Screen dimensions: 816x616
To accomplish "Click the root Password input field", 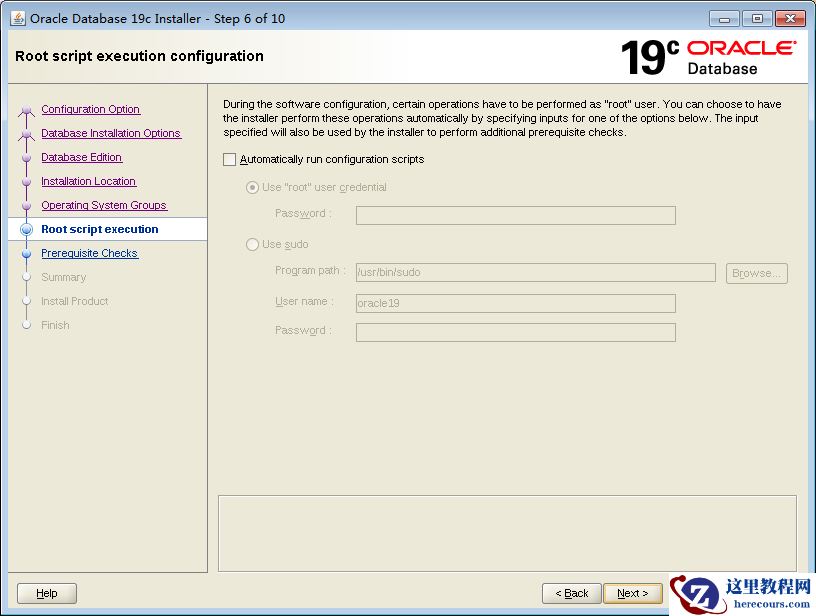I will coord(515,215).
